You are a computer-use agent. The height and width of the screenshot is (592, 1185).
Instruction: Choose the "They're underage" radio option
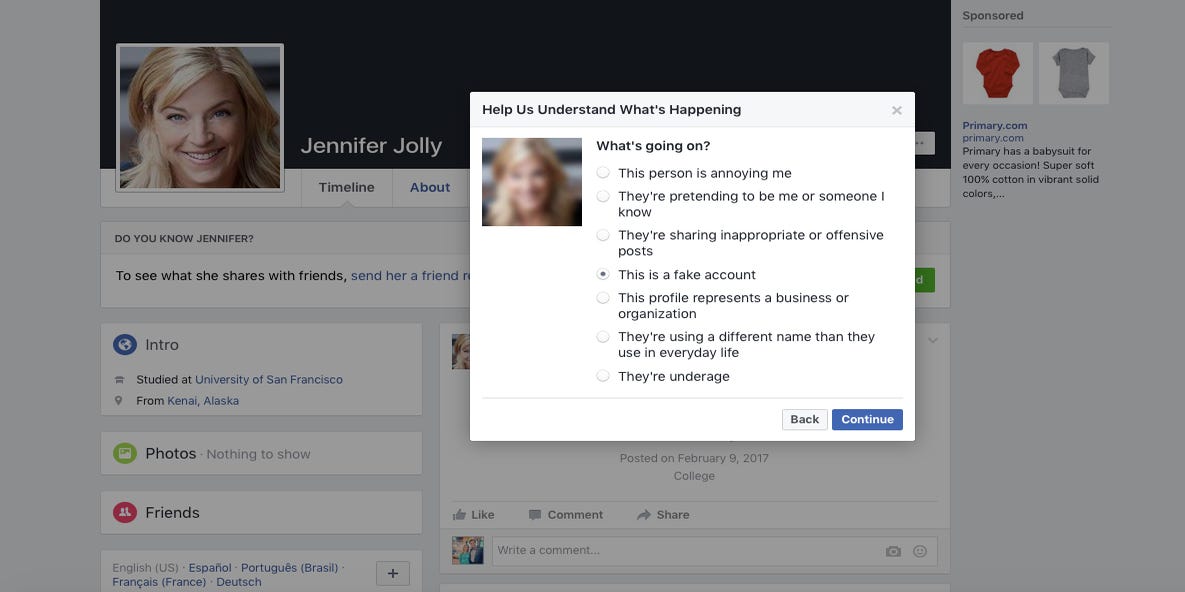coord(603,376)
